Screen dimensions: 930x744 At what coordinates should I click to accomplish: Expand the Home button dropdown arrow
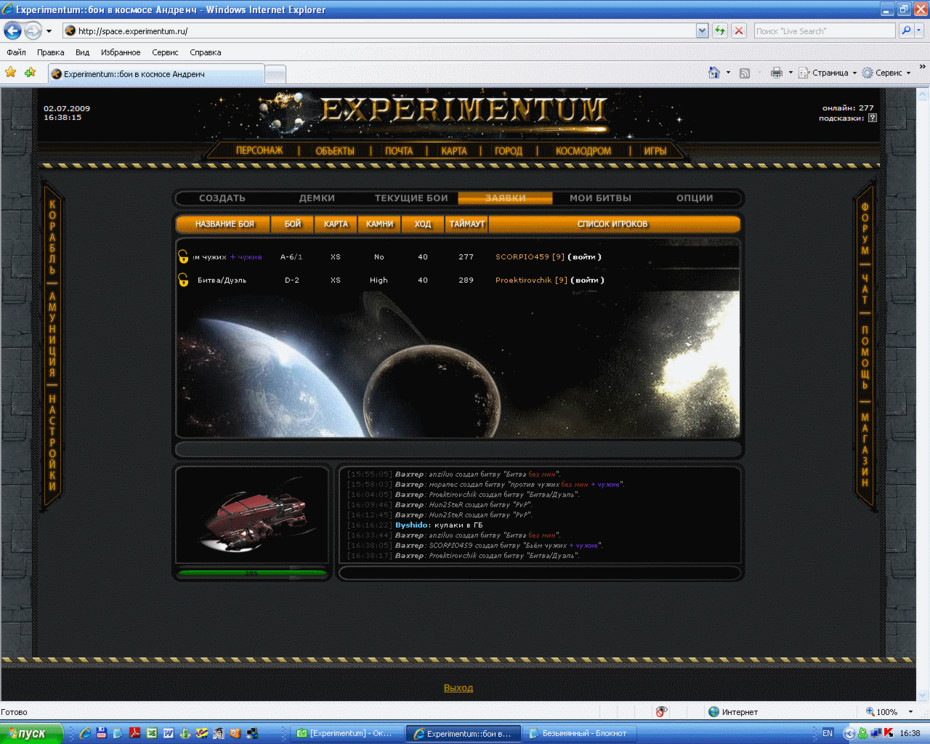click(728, 73)
